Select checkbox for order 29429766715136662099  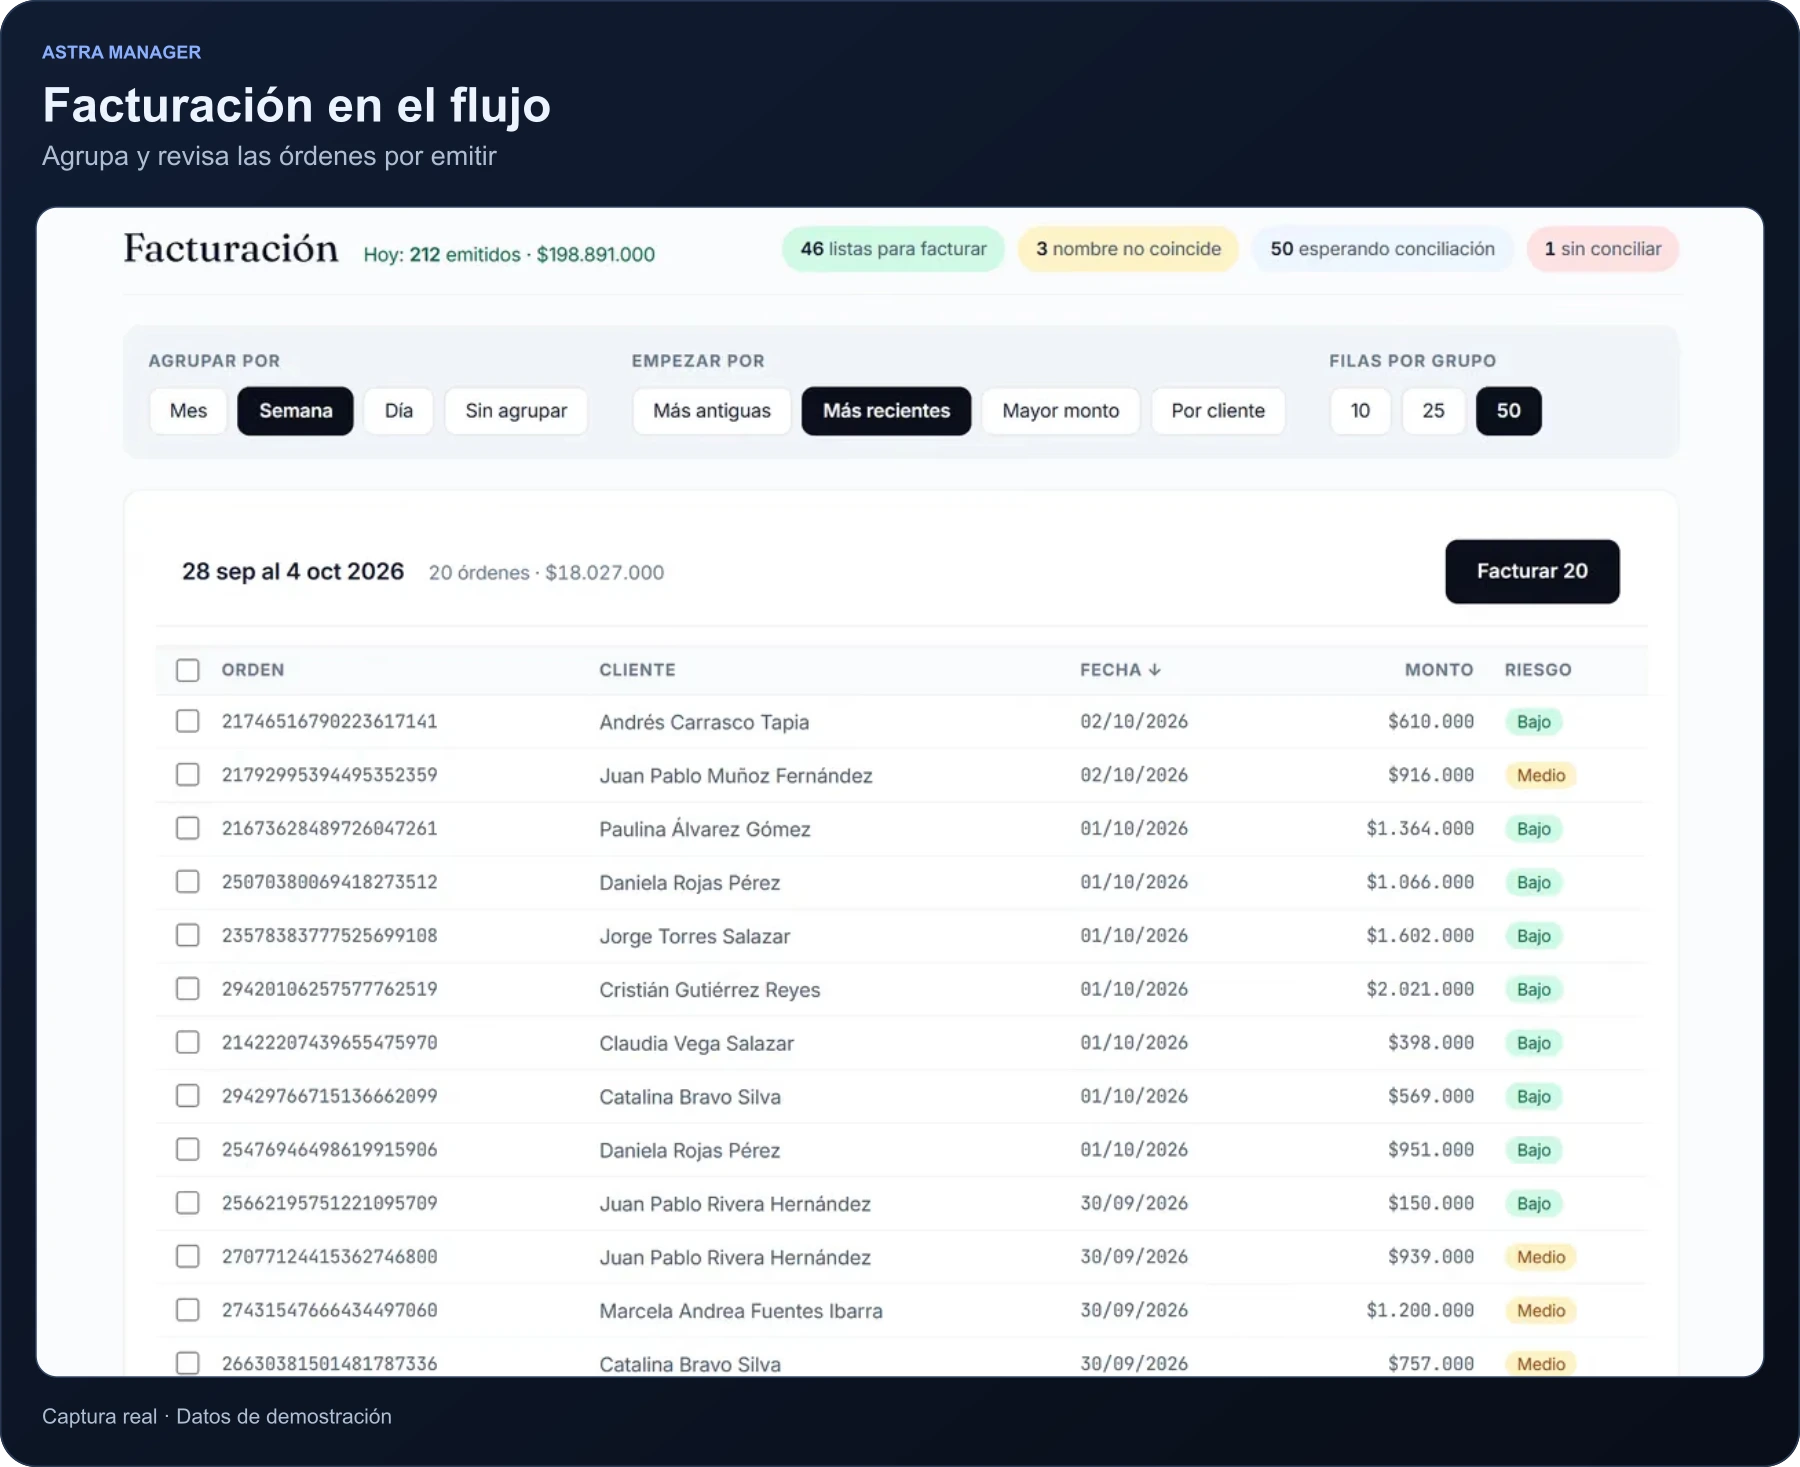(188, 1096)
